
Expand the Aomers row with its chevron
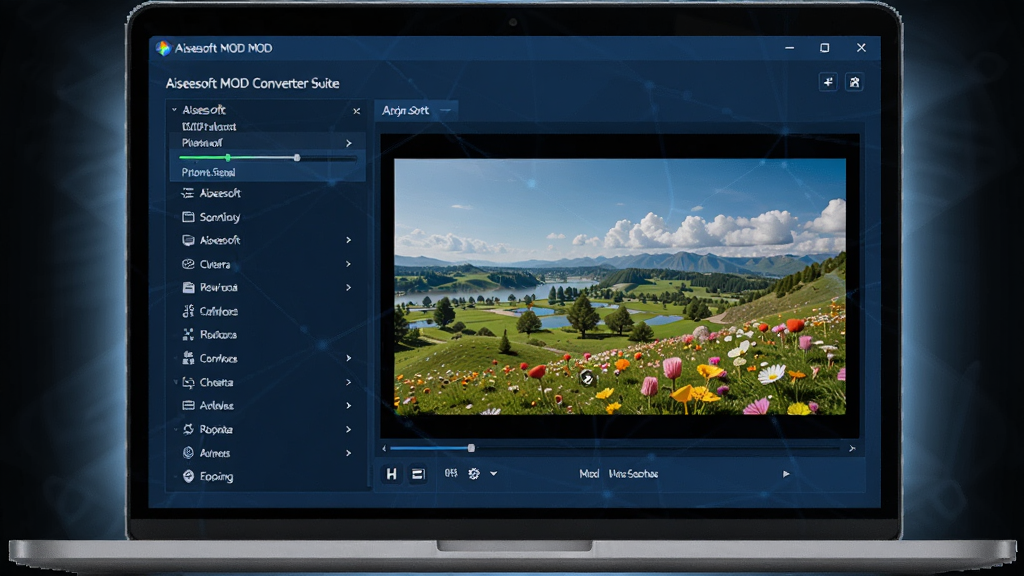click(x=349, y=453)
